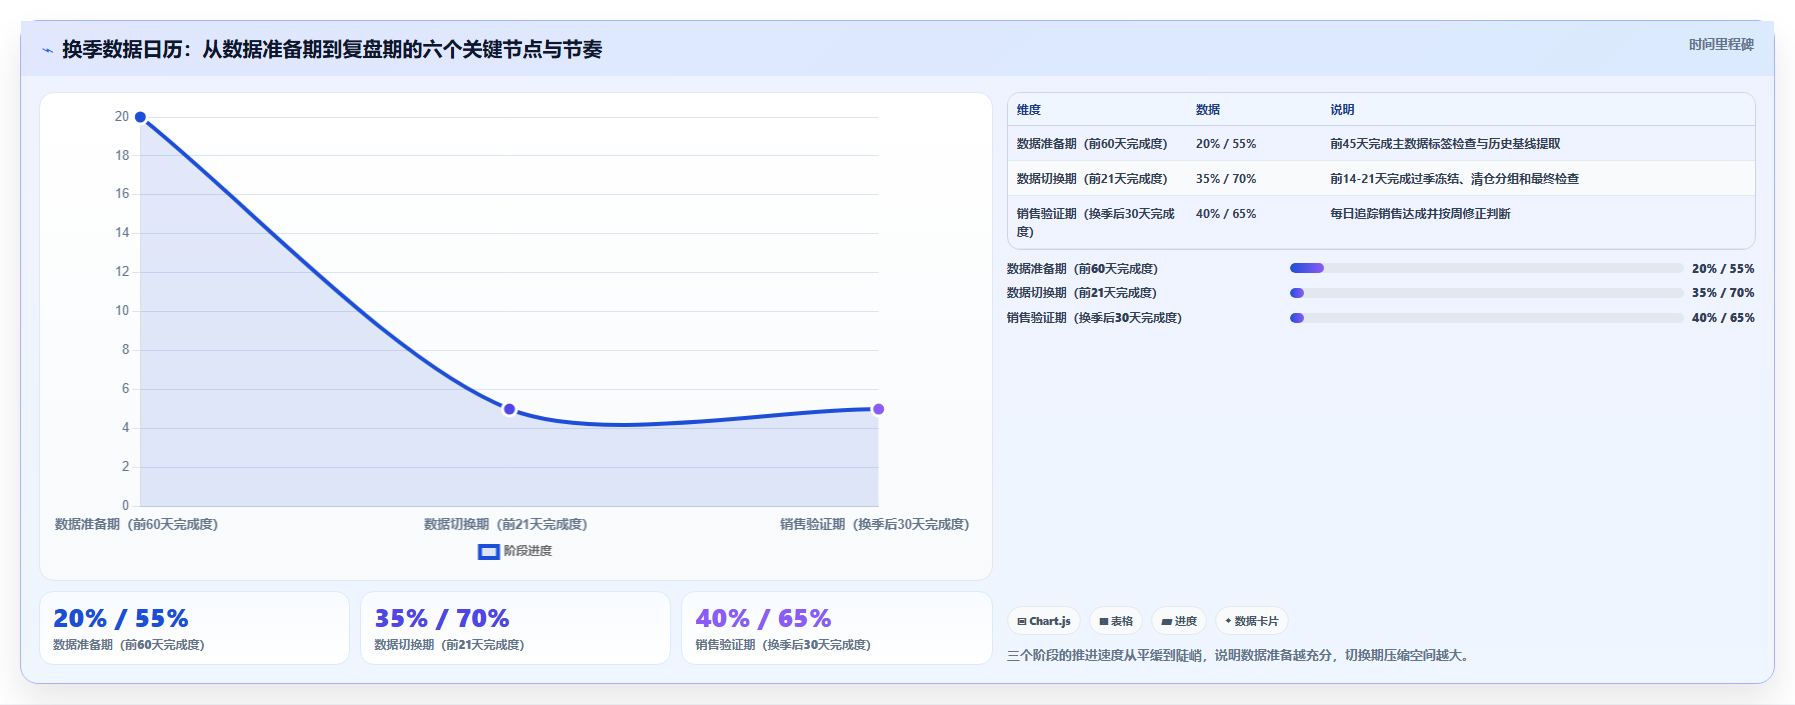Click the note 每日追踪销售达成并按周修正判断

[1420, 214]
